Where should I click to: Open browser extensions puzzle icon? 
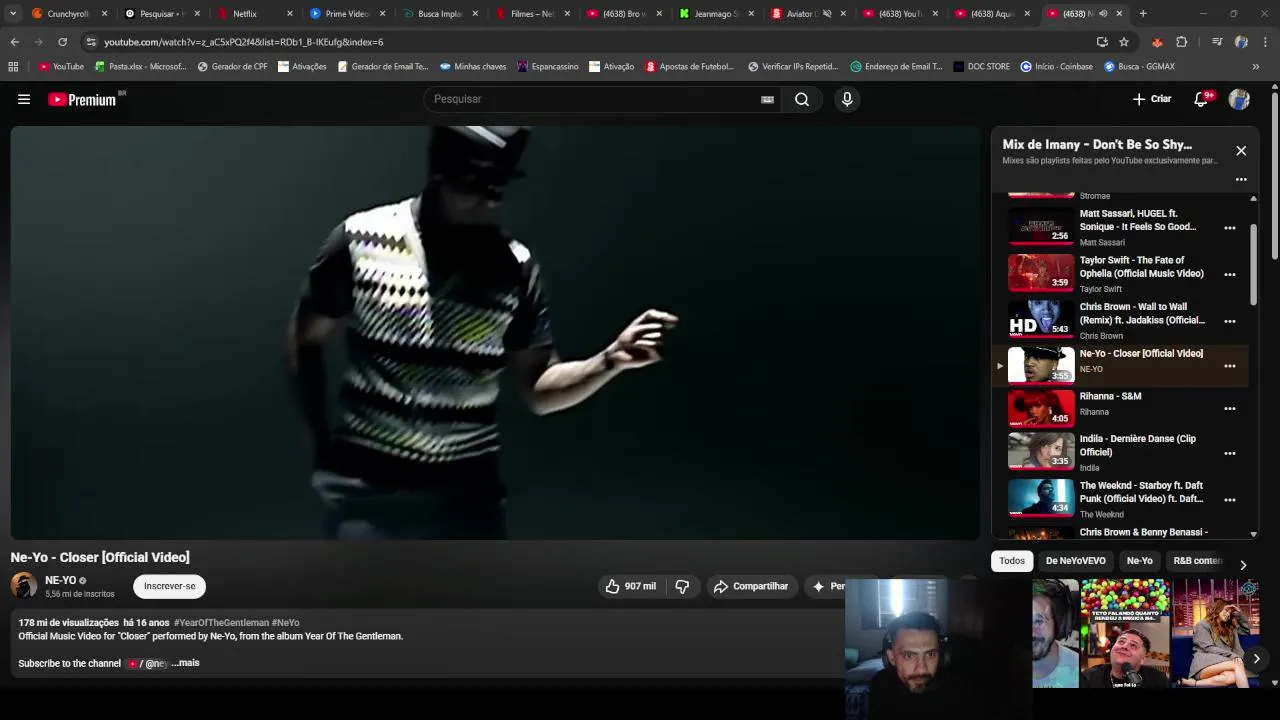tap(1181, 42)
